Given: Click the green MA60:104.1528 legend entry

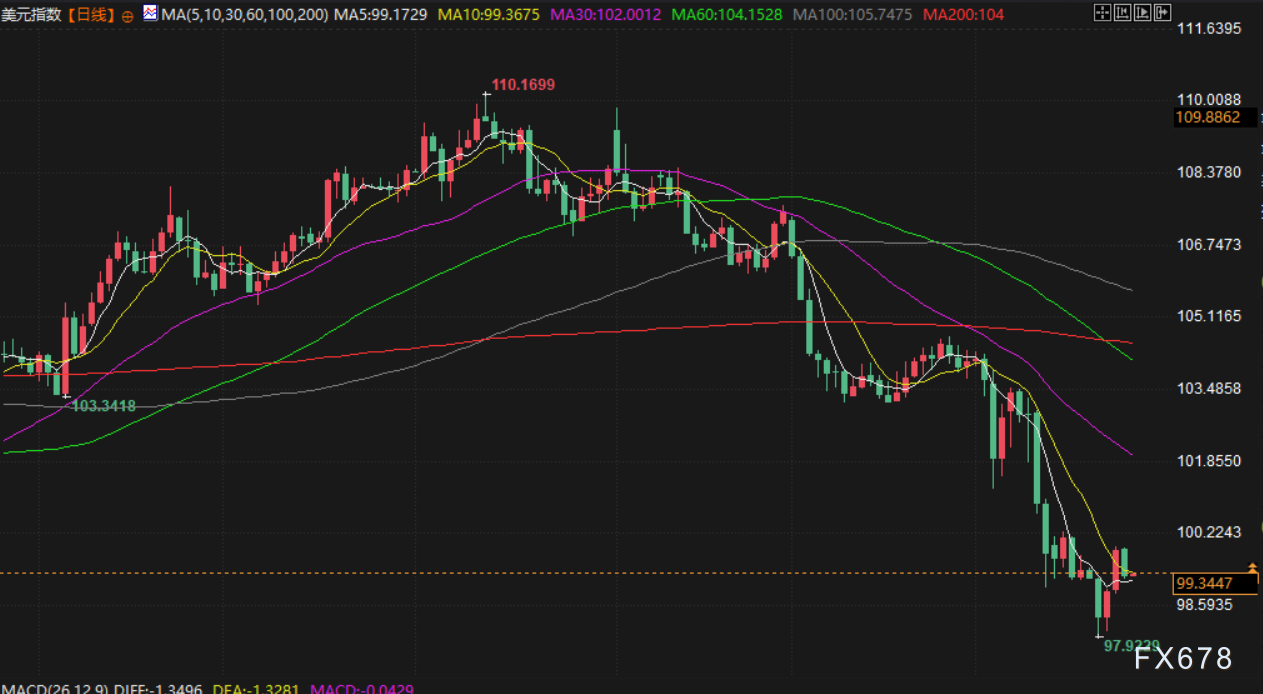Looking at the screenshot, I should click(727, 15).
